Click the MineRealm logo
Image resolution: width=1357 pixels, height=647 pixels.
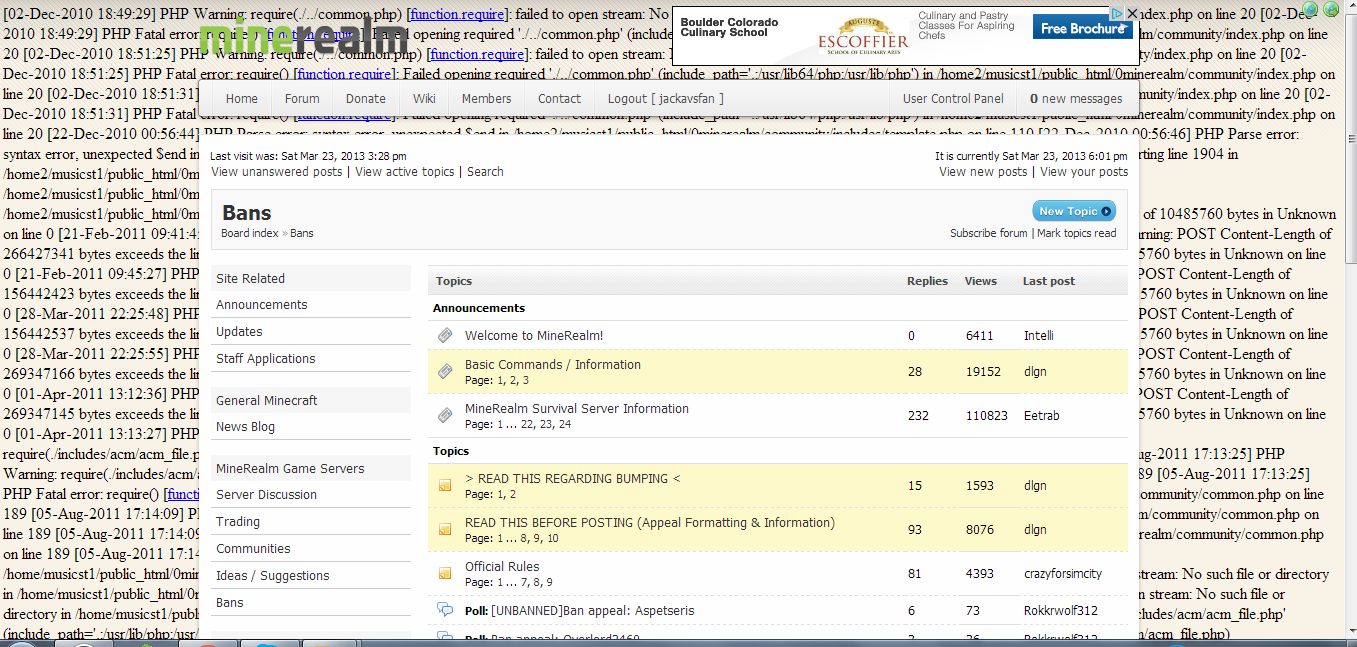coord(303,37)
